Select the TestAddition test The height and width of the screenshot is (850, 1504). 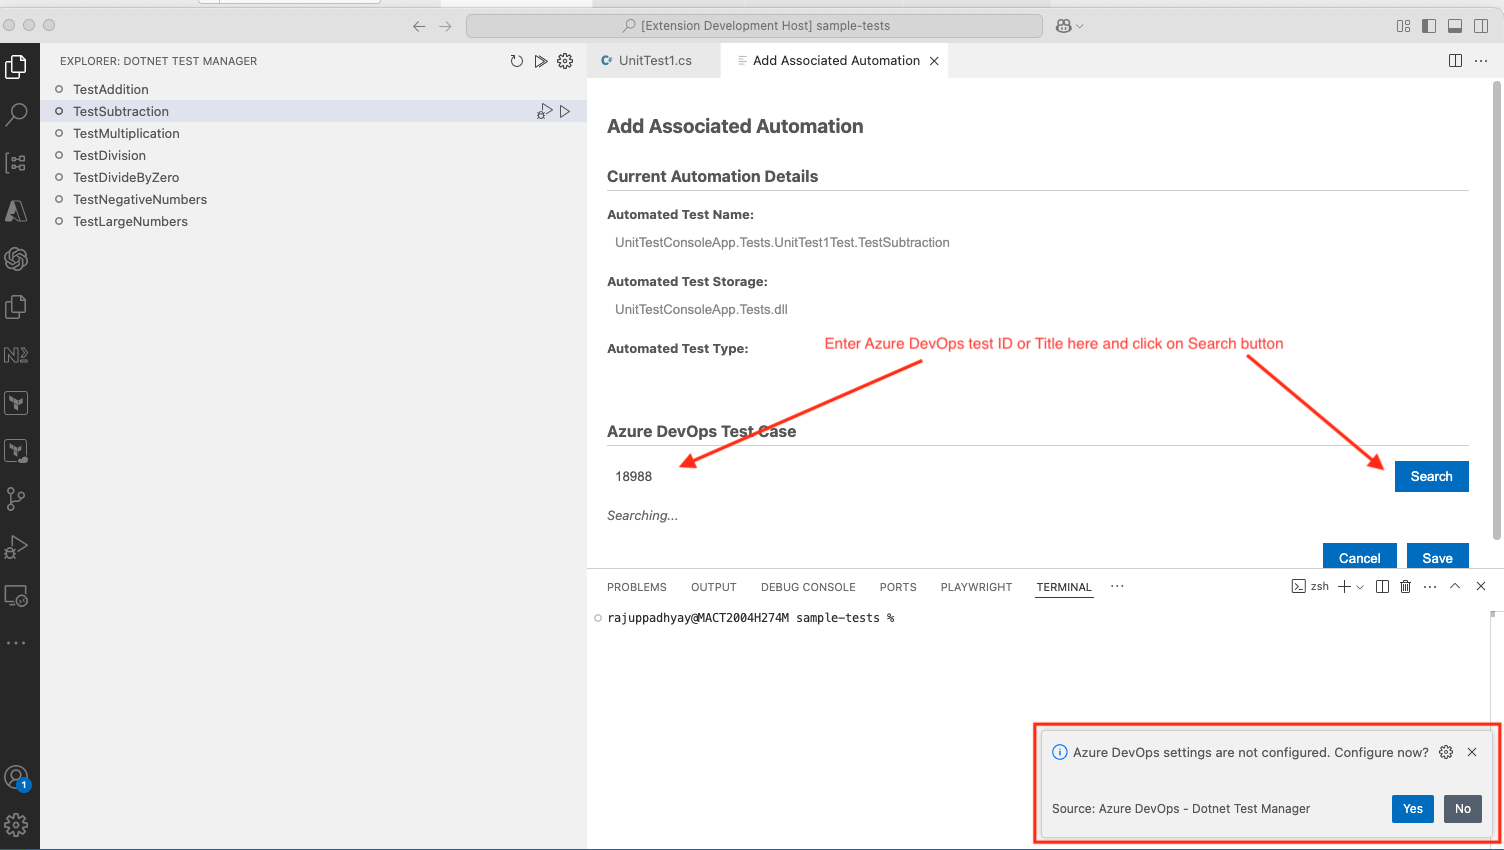[x=313, y=89]
